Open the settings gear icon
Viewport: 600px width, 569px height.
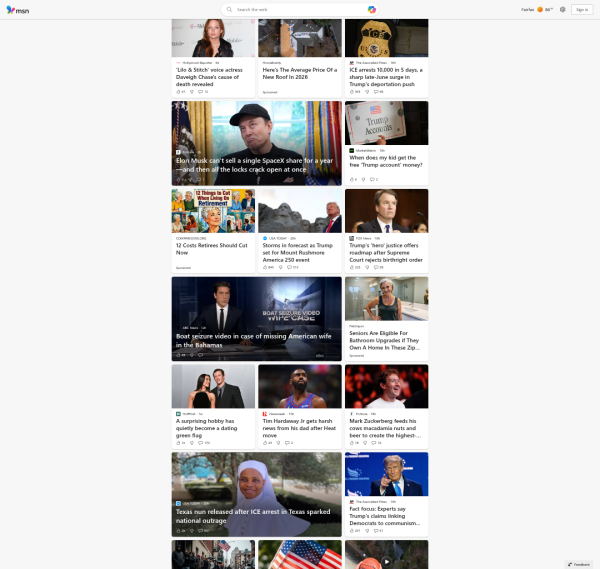tap(562, 10)
